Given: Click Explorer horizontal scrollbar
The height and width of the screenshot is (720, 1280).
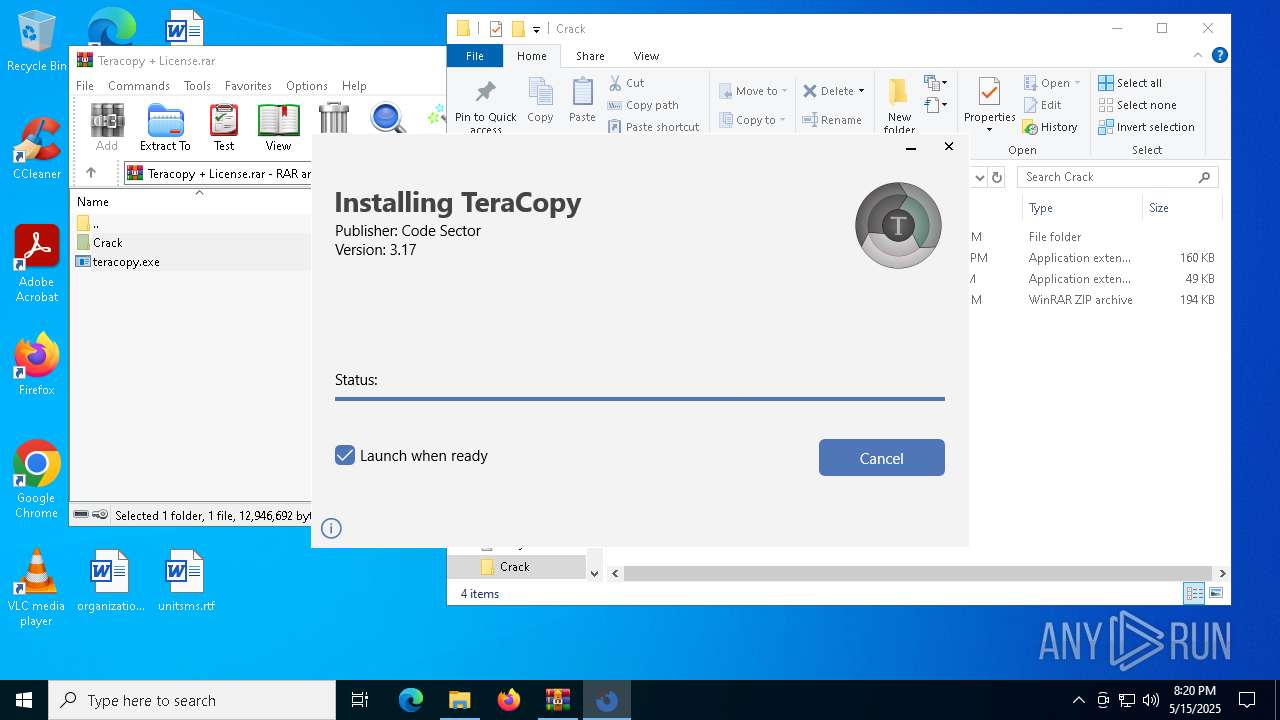Looking at the screenshot, I should point(918,573).
